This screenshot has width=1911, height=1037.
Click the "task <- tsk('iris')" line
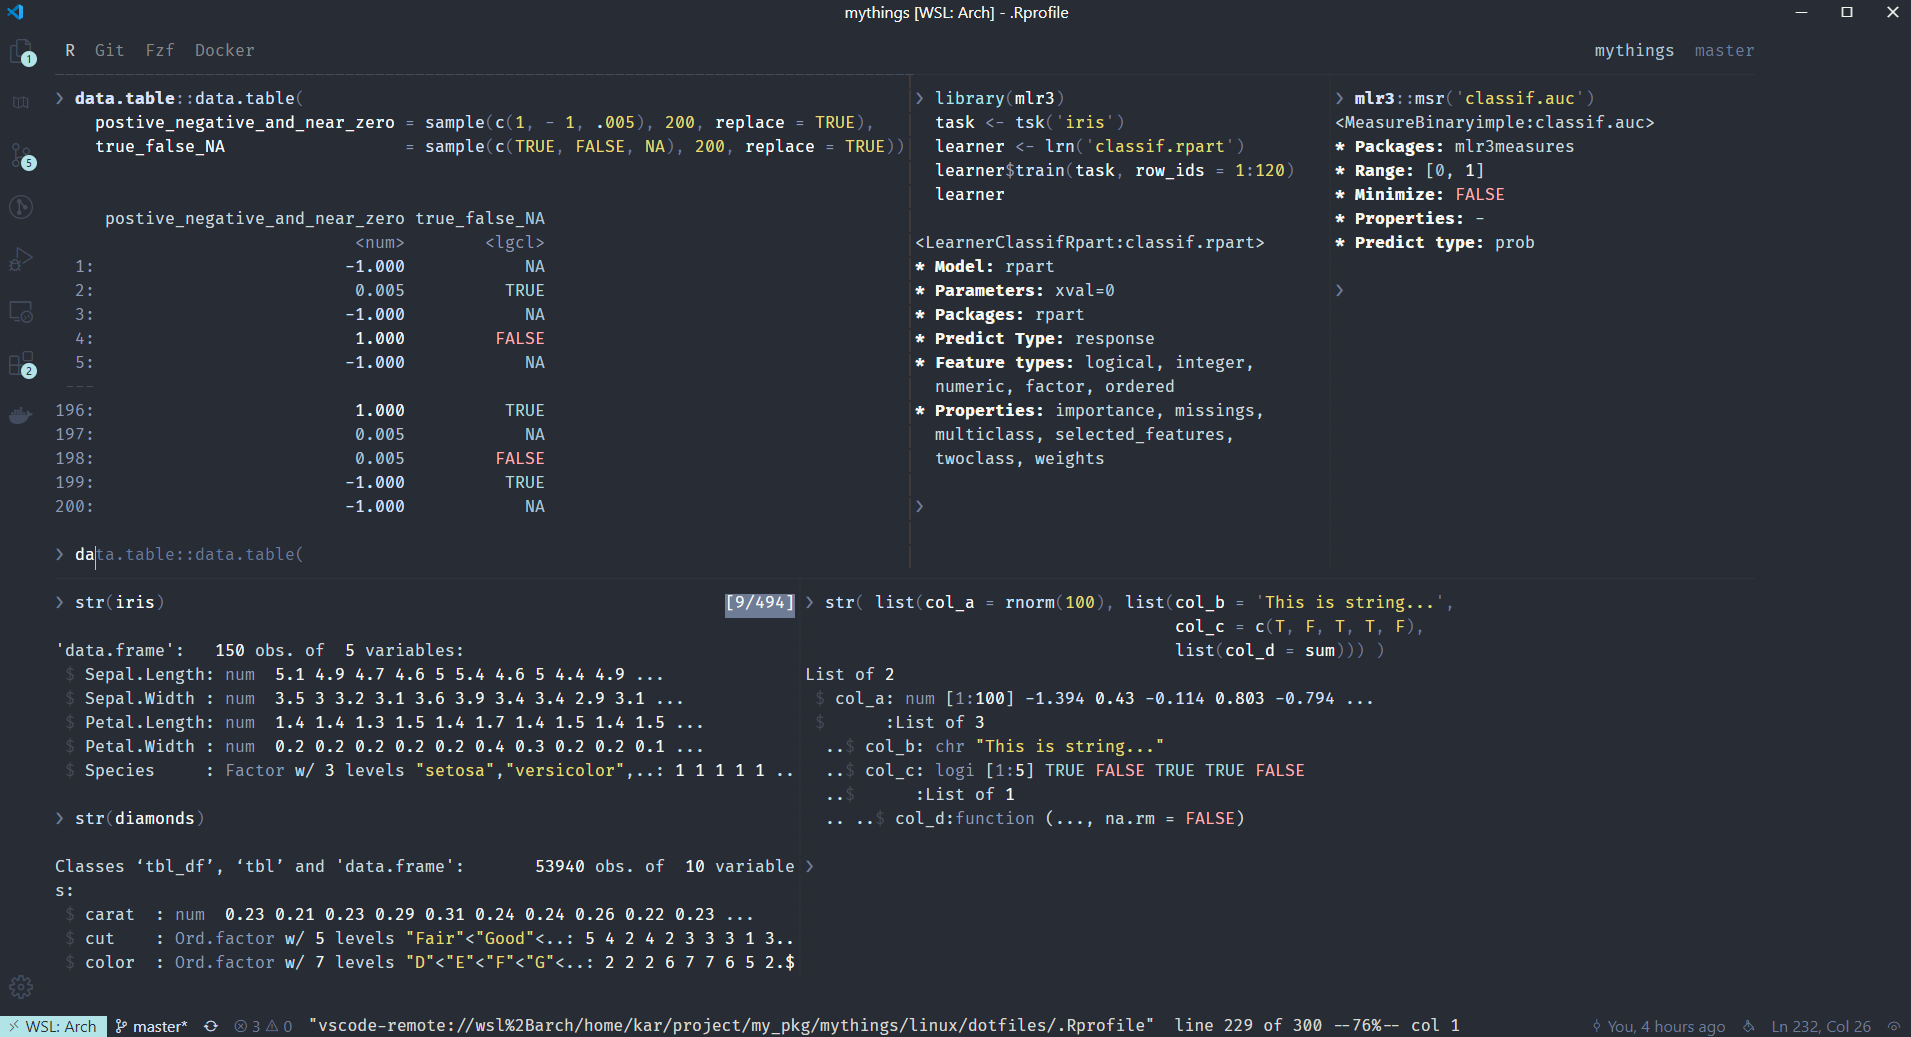[1030, 122]
